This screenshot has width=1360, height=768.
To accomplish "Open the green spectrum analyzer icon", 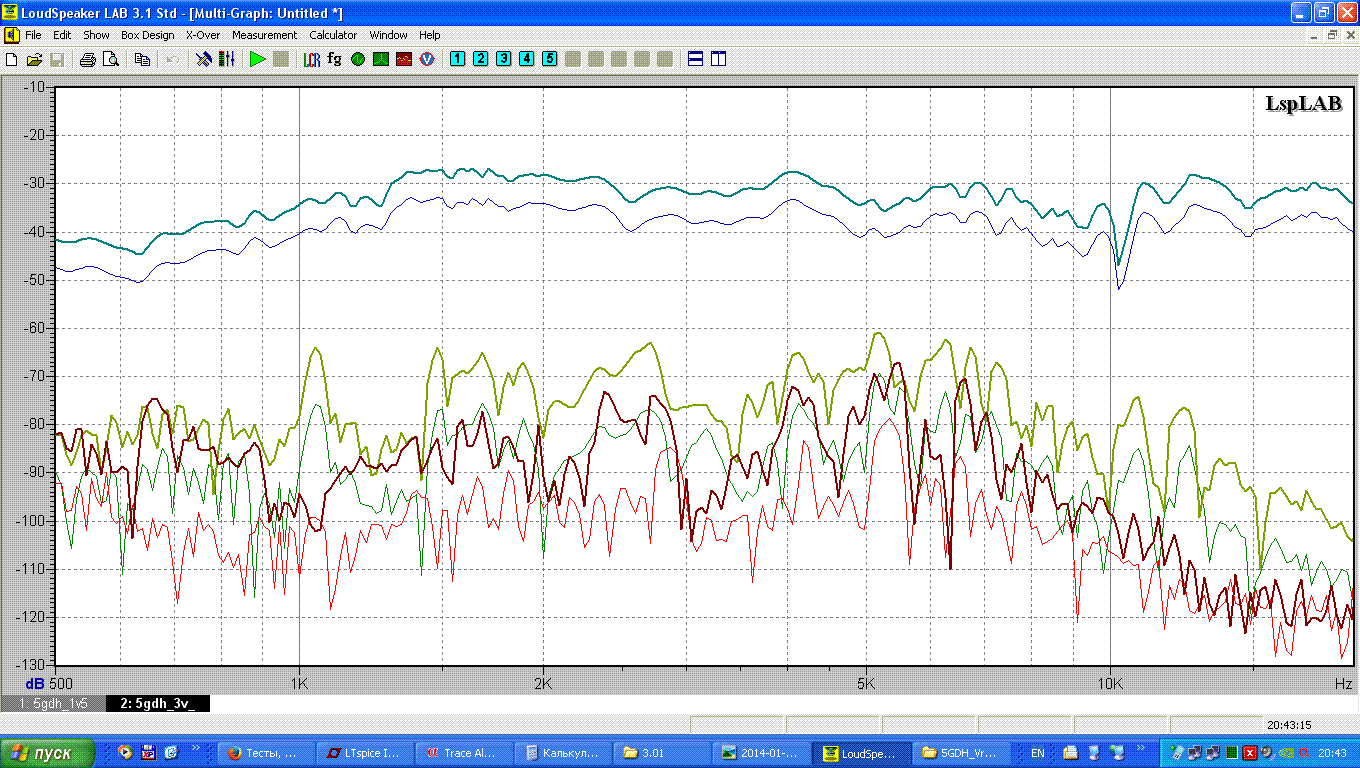I will [x=381, y=60].
